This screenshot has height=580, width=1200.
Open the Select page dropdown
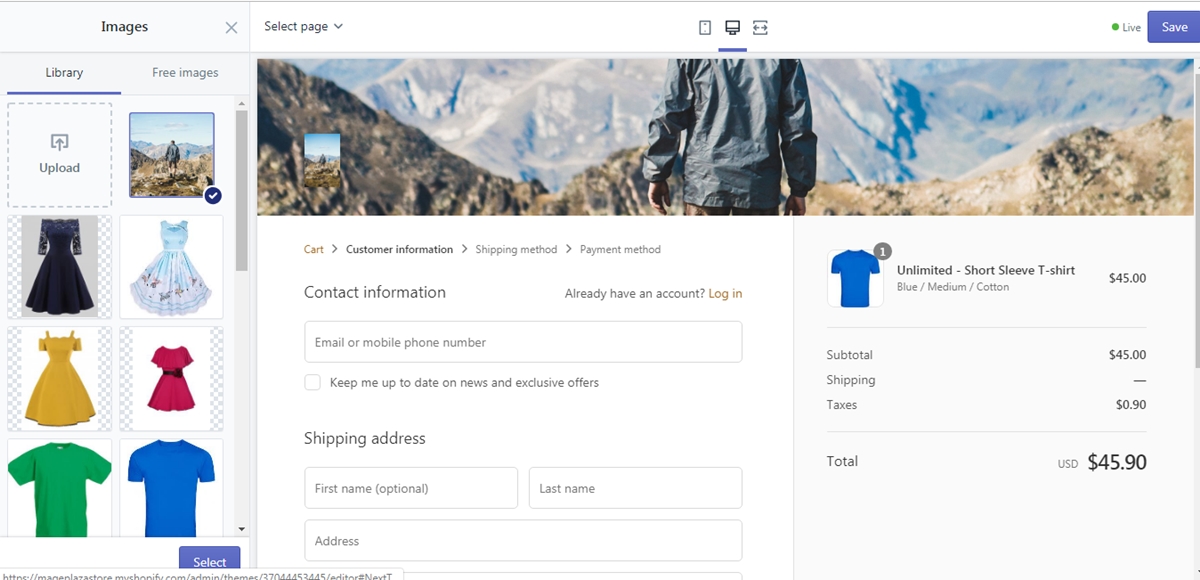click(303, 26)
